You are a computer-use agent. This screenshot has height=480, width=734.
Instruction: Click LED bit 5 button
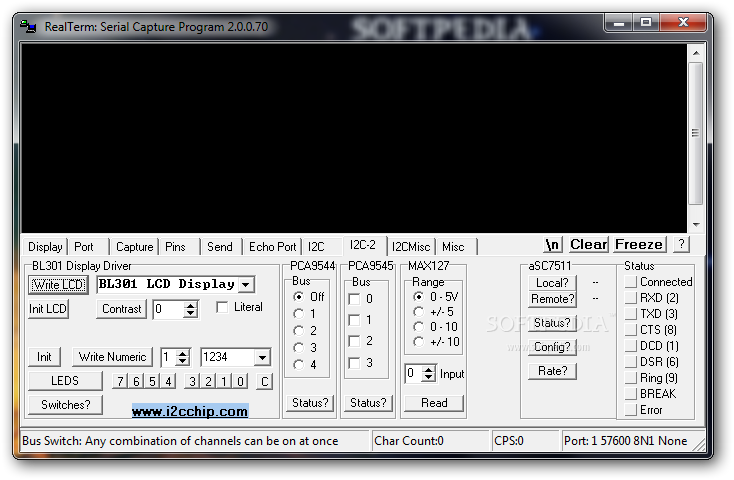[152, 382]
